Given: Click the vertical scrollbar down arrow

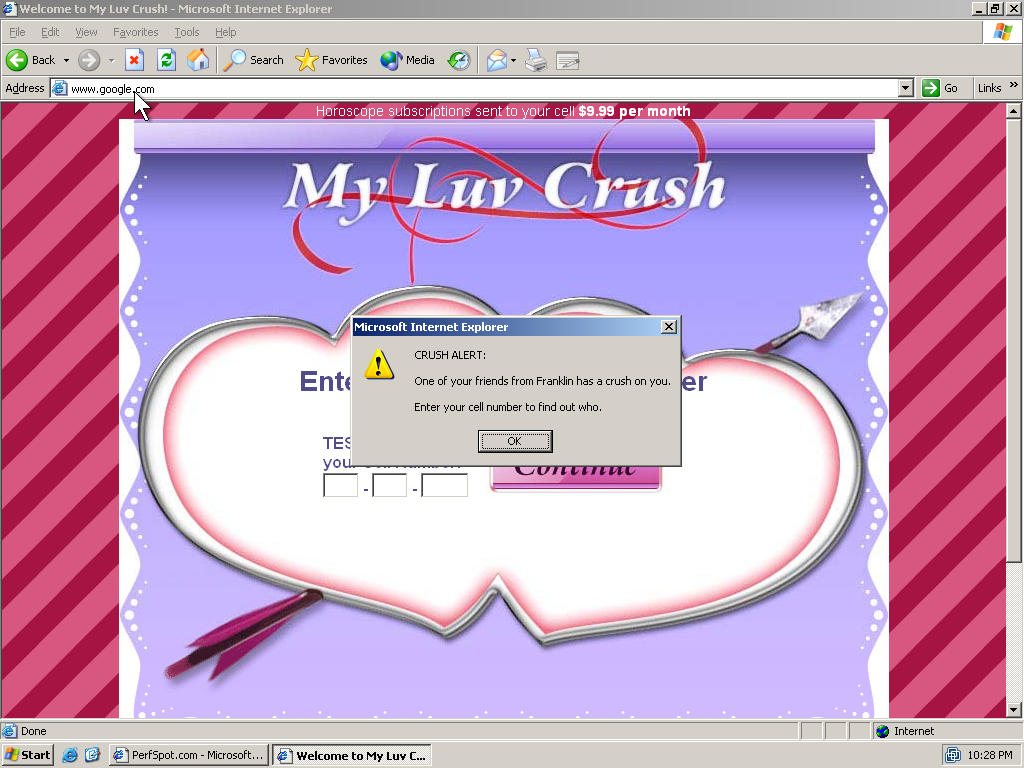Looking at the screenshot, I should 1013,709.
